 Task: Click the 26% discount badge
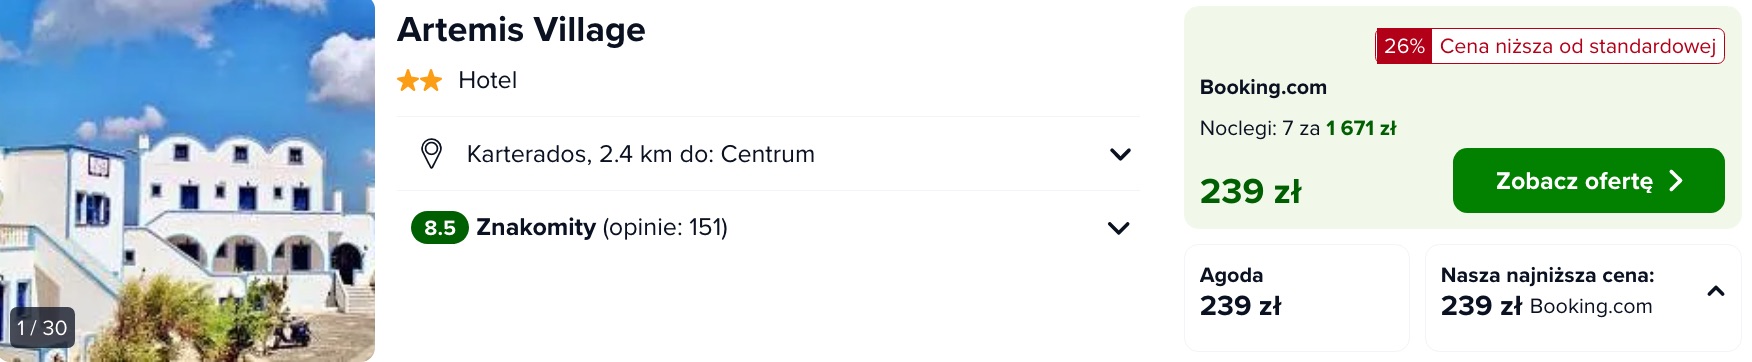[1404, 46]
